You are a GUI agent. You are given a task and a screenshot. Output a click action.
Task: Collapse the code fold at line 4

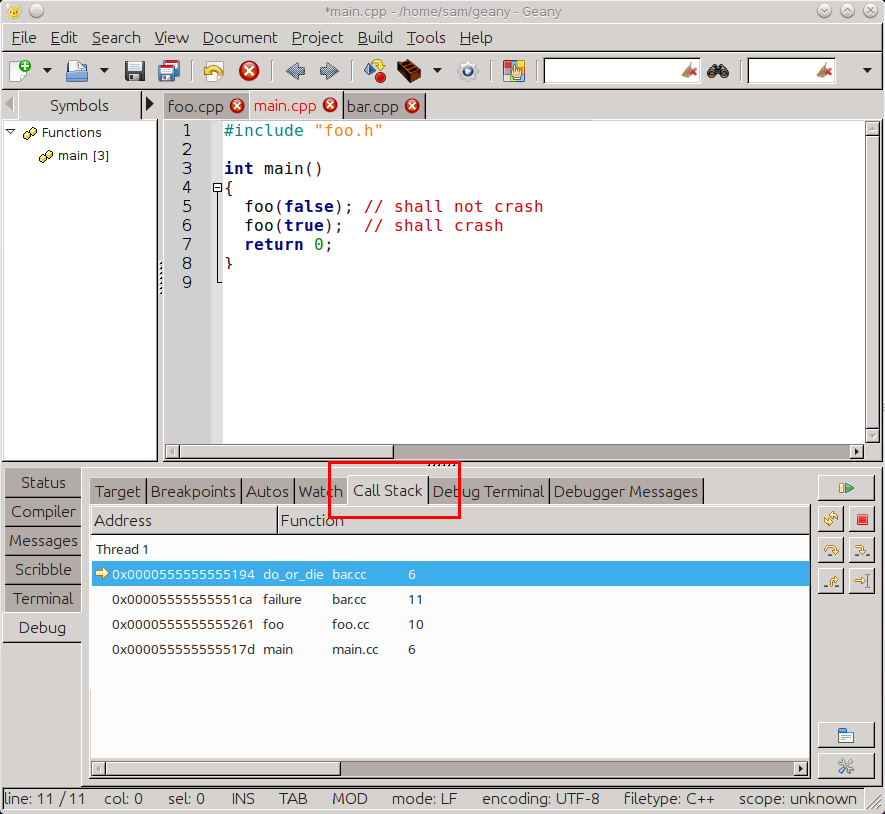pos(217,187)
